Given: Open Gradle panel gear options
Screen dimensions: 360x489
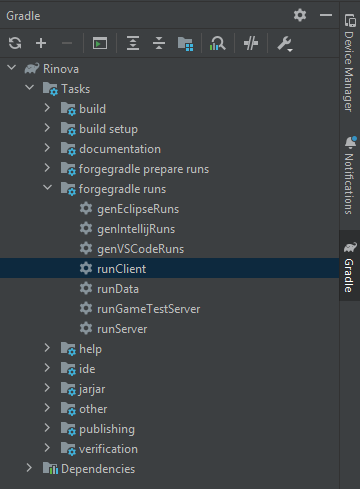Looking at the screenshot, I should coord(300,15).
